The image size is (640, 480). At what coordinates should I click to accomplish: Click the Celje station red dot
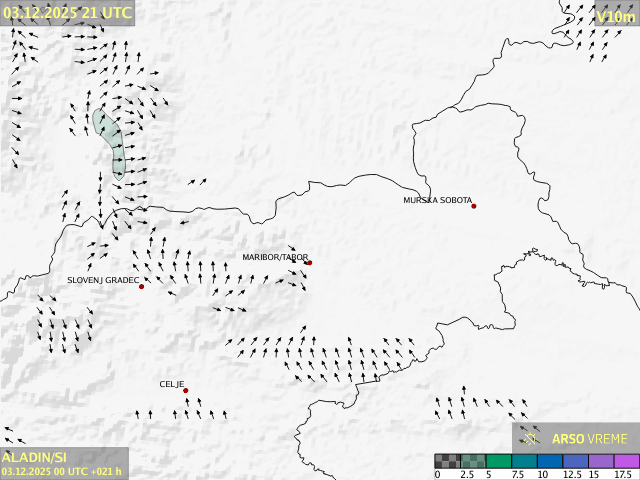click(x=185, y=391)
